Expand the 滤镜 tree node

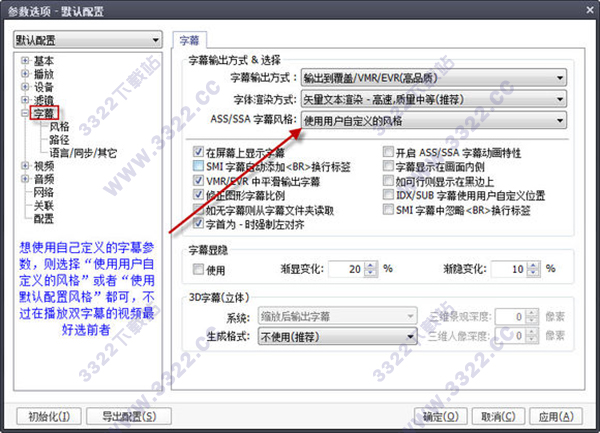pos(25,100)
